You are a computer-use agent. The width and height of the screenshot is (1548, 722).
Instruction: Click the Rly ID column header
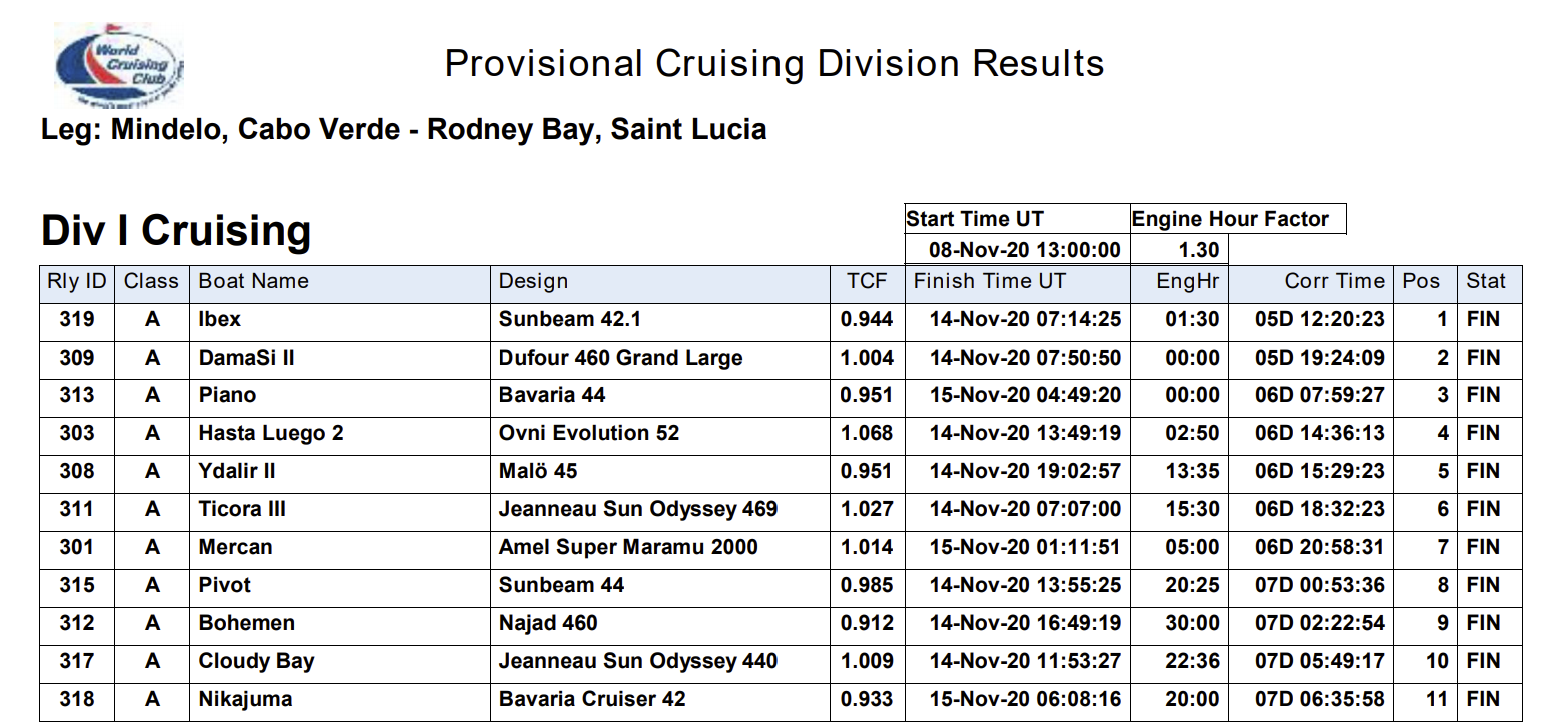77,281
